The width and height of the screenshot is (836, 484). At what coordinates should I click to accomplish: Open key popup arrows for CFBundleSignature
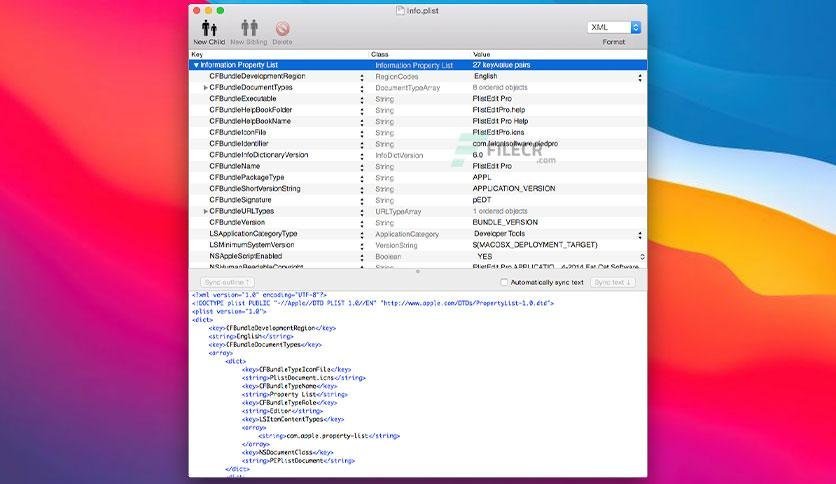tap(362, 201)
